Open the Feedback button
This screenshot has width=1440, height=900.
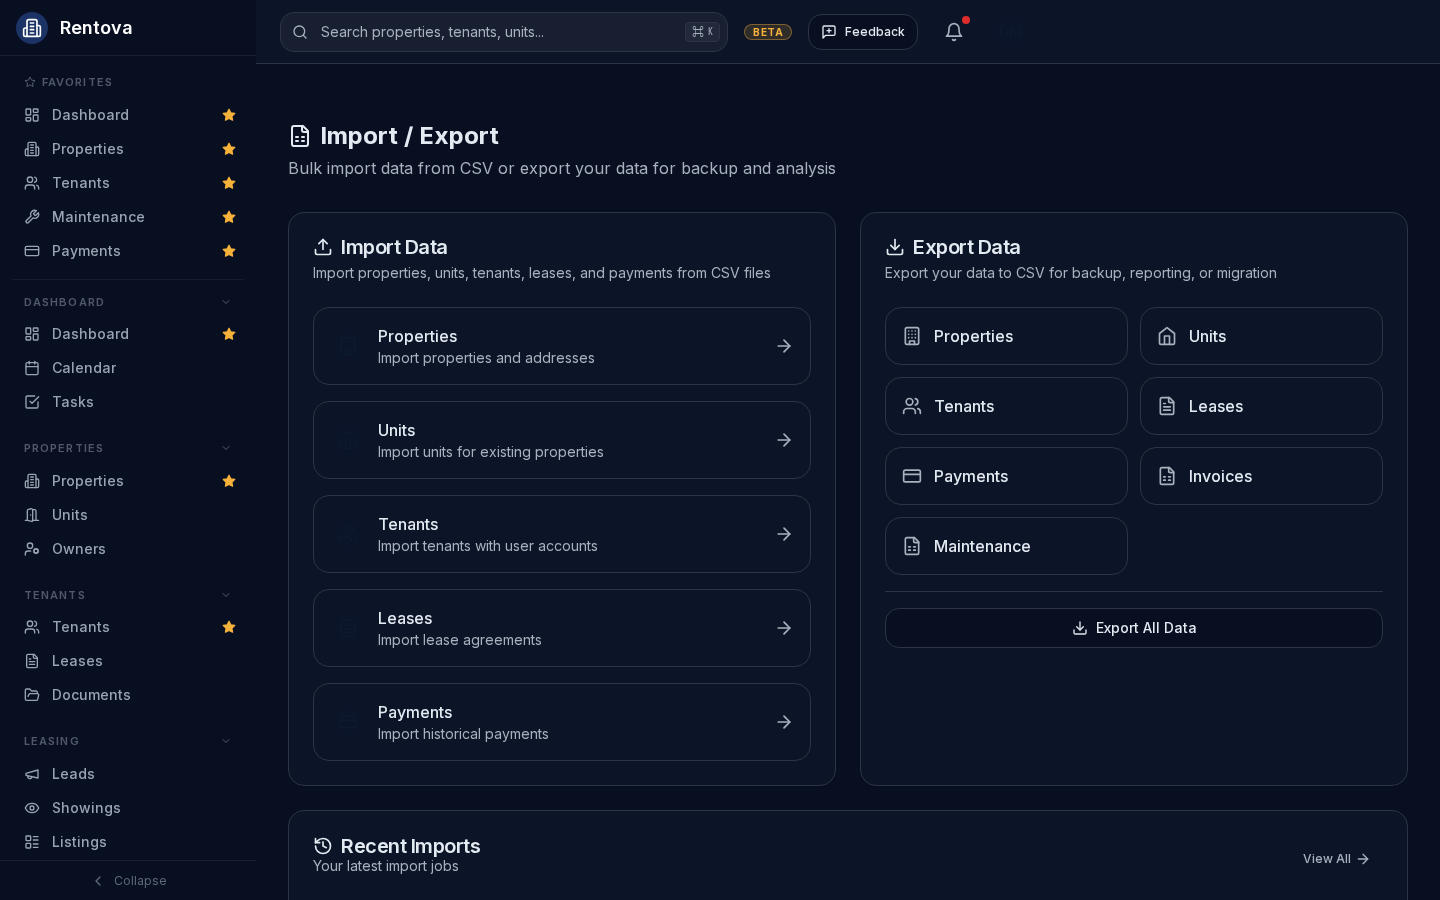coord(863,32)
